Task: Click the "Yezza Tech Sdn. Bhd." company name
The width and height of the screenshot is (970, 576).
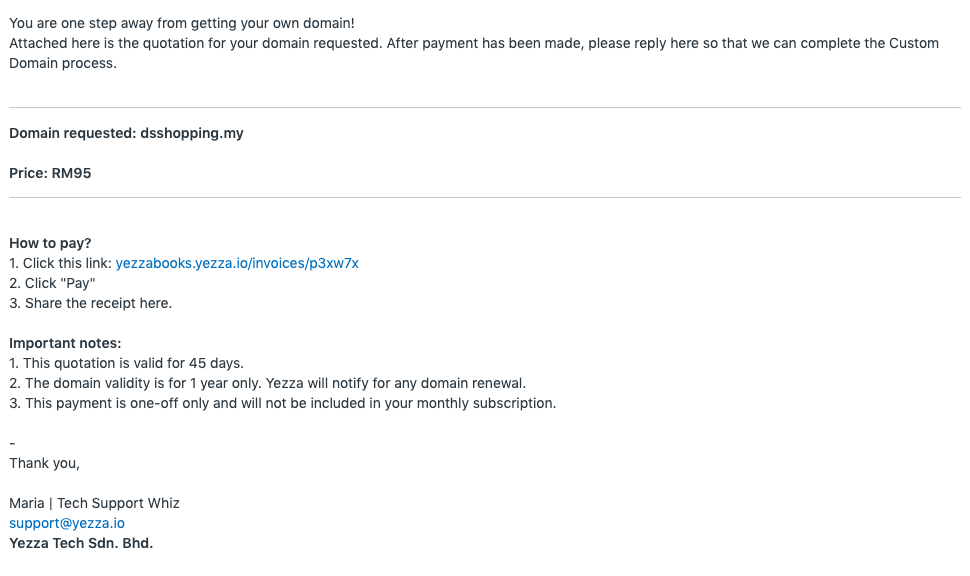Action: (81, 543)
